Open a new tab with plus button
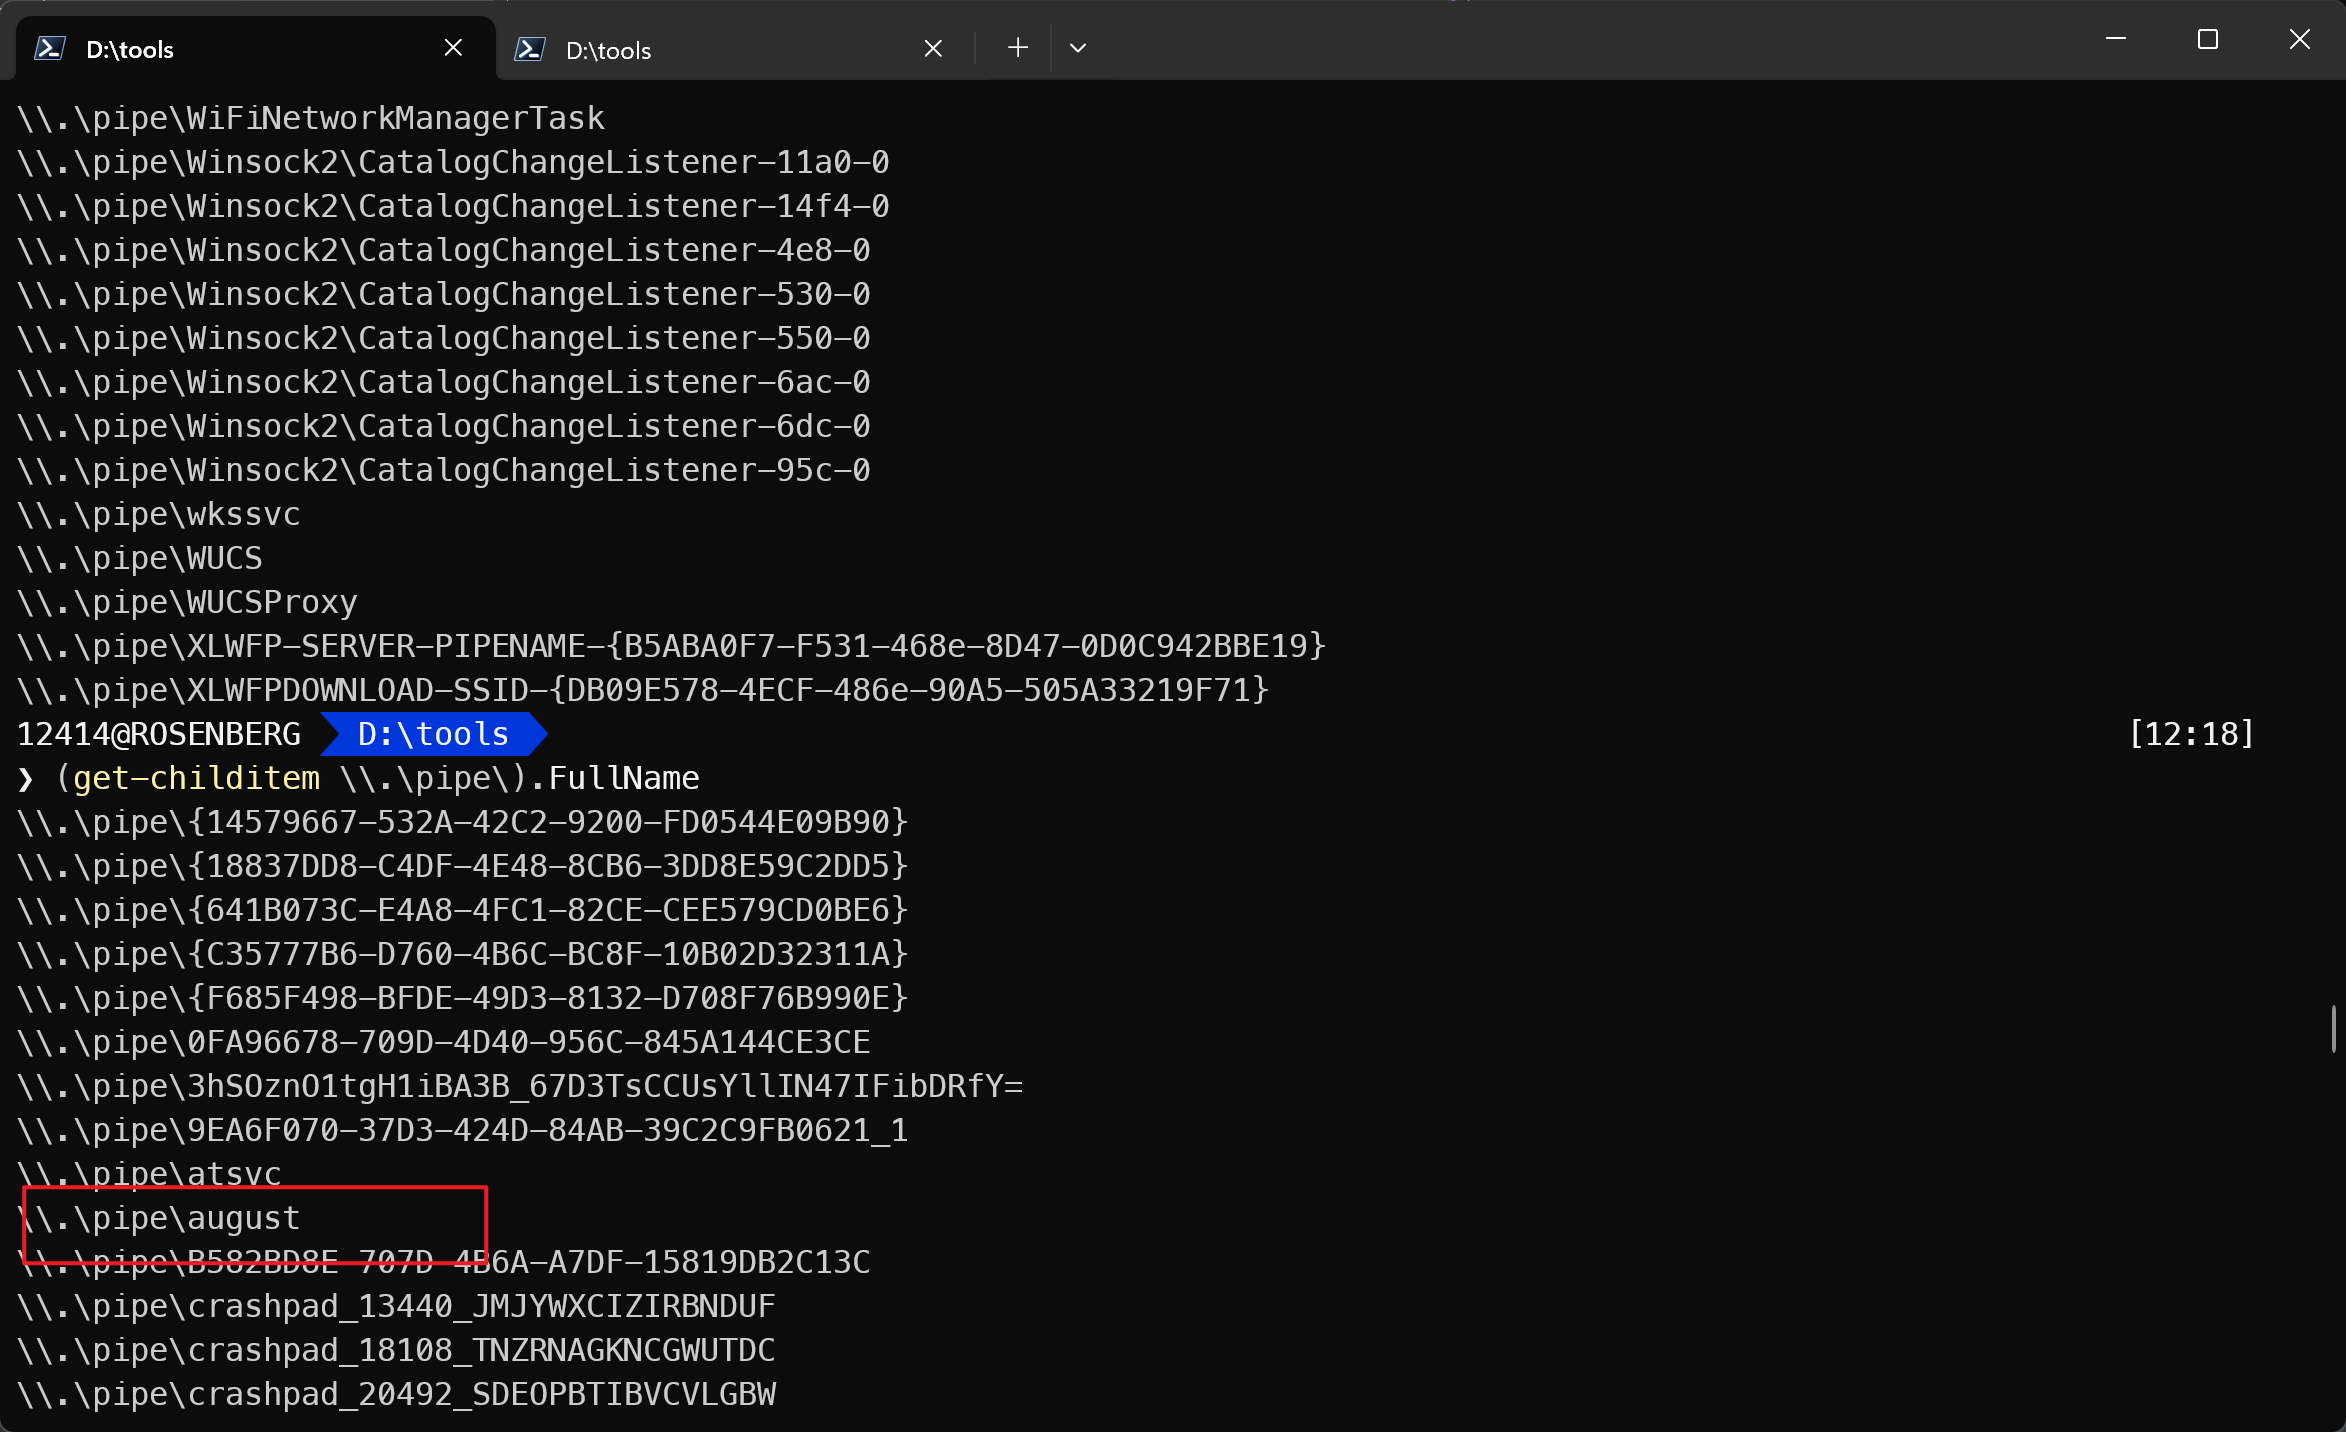The height and width of the screenshot is (1432, 2346). coord(1017,48)
